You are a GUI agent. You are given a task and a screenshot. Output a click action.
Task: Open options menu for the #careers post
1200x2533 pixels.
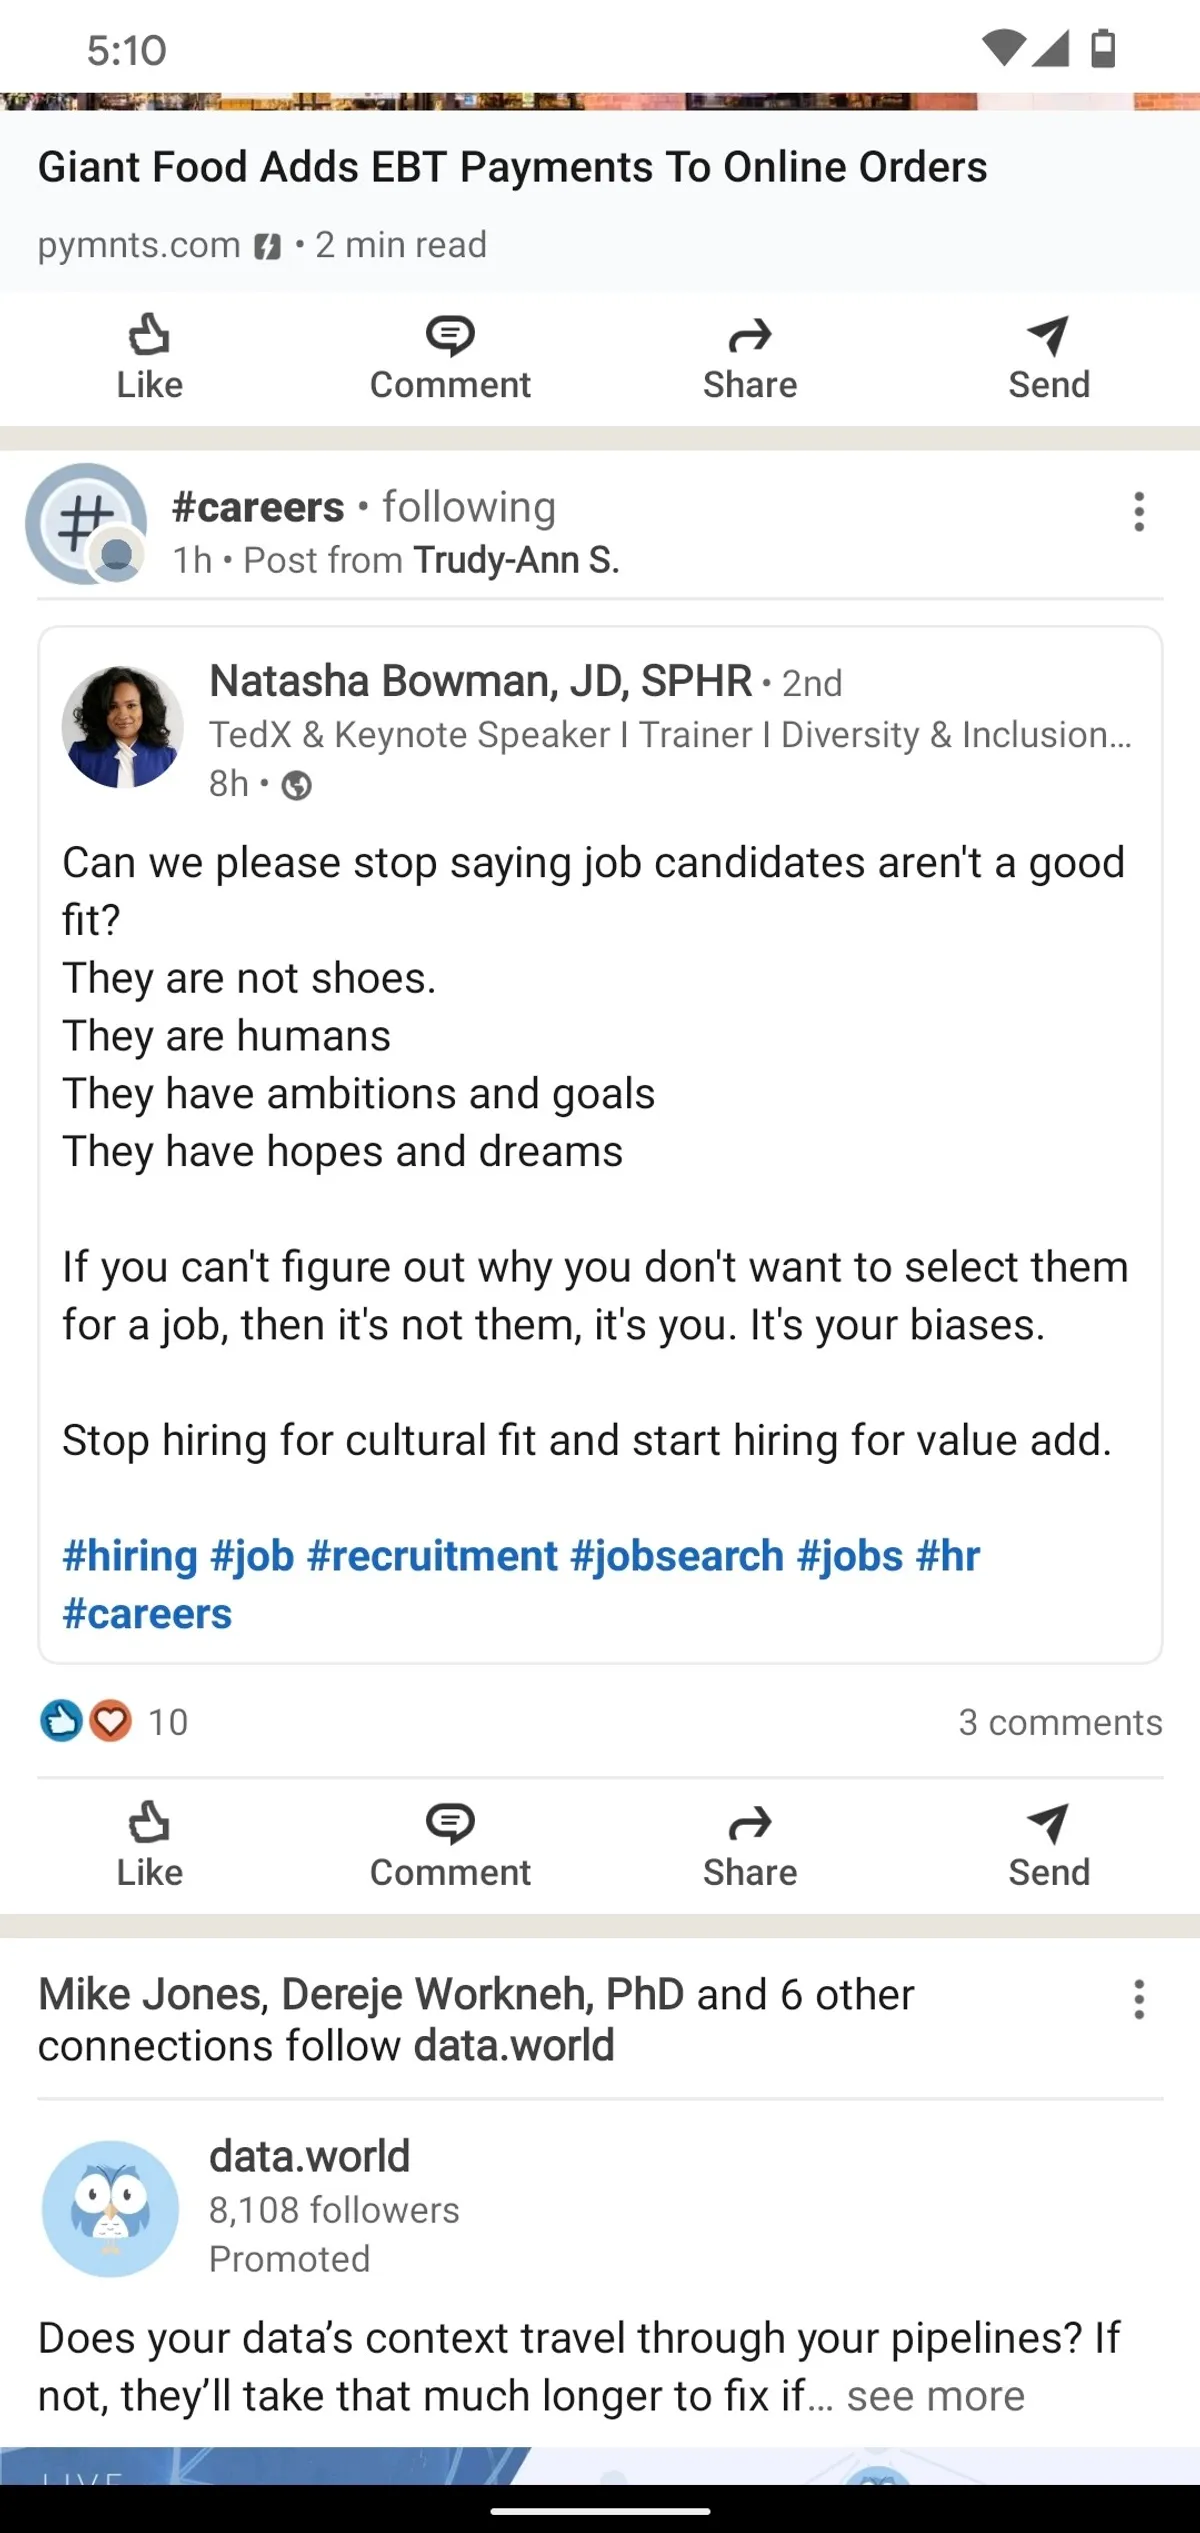[1138, 512]
